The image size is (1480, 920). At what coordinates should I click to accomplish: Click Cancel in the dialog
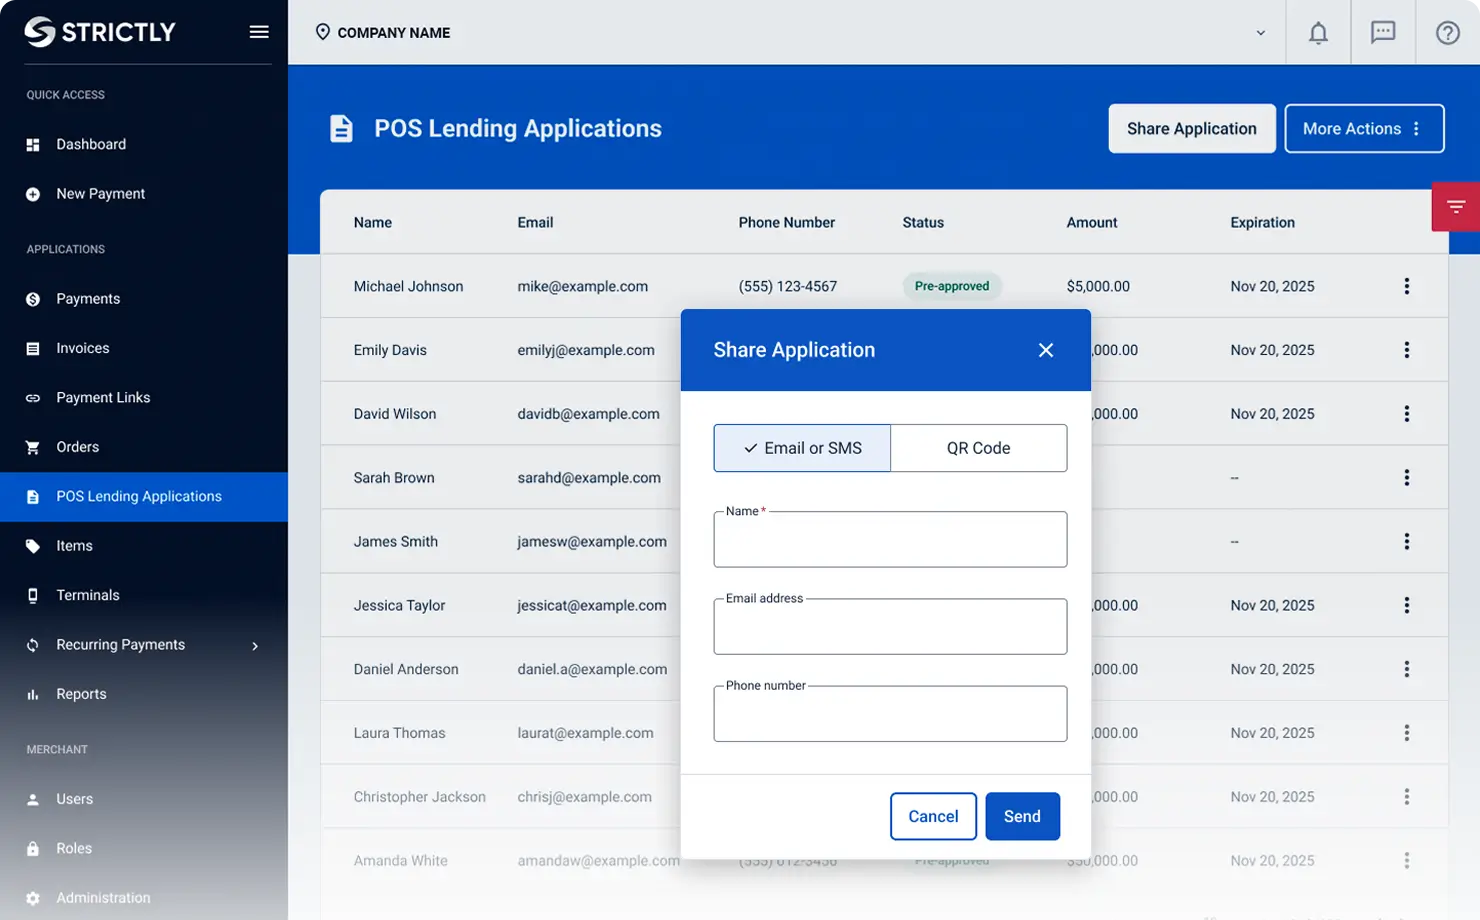click(933, 816)
